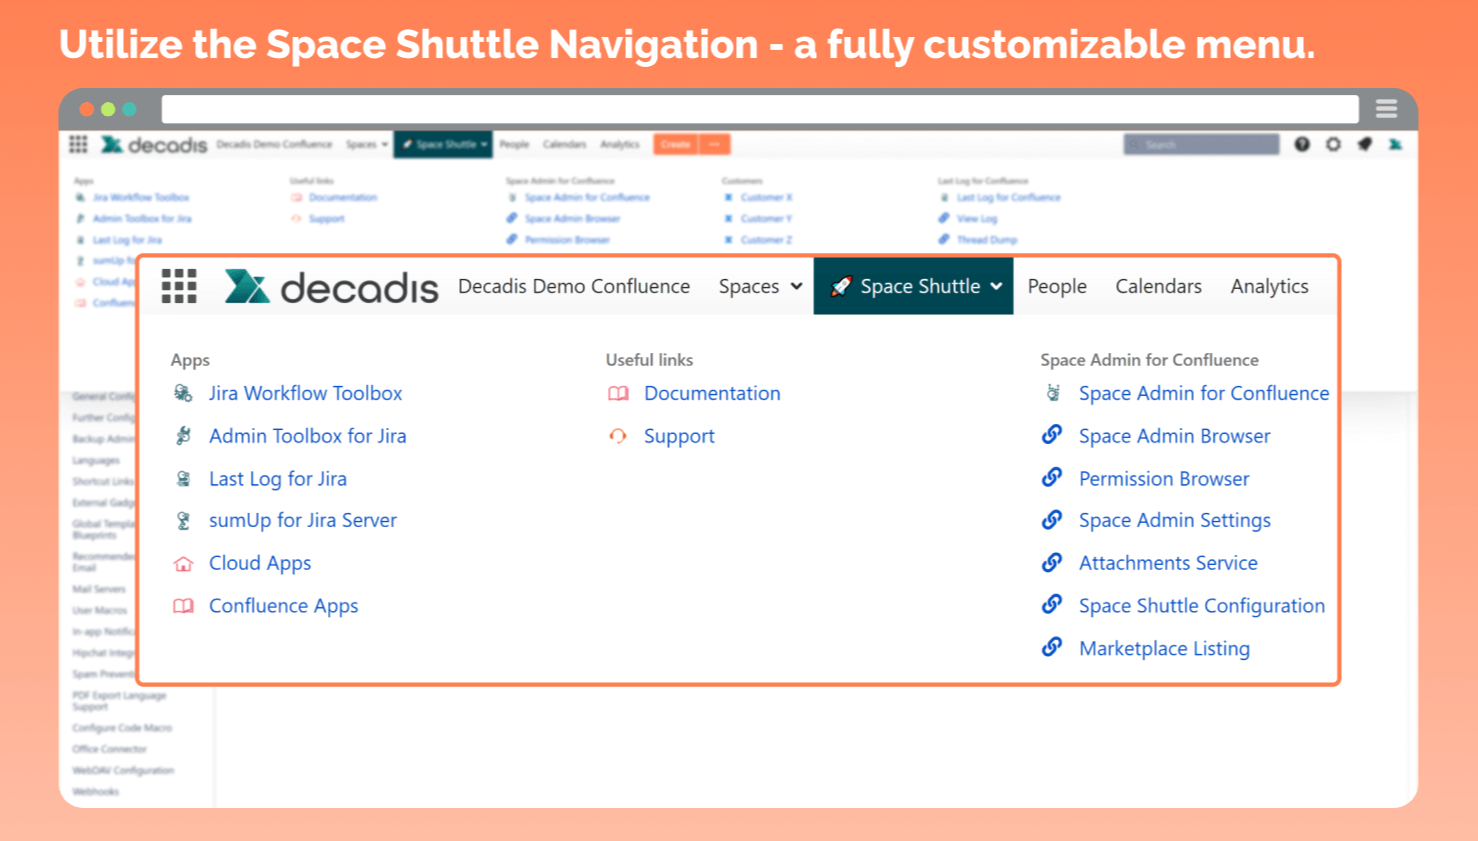The width and height of the screenshot is (1478, 841).
Task: Open People in the enlarged menu
Action: 1057,287
